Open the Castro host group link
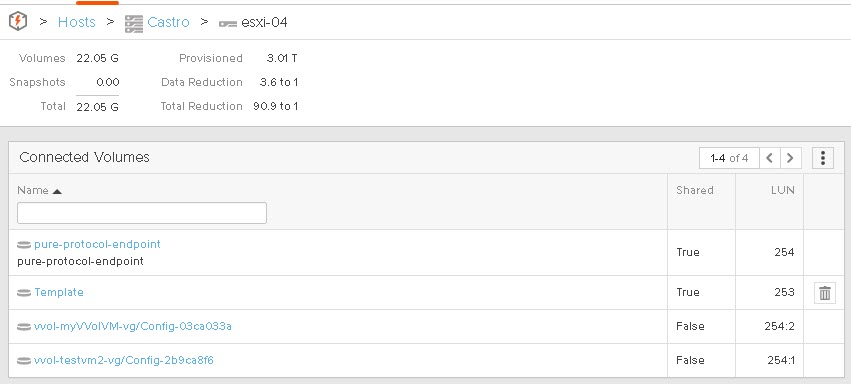The height and width of the screenshot is (384, 851). [168, 22]
